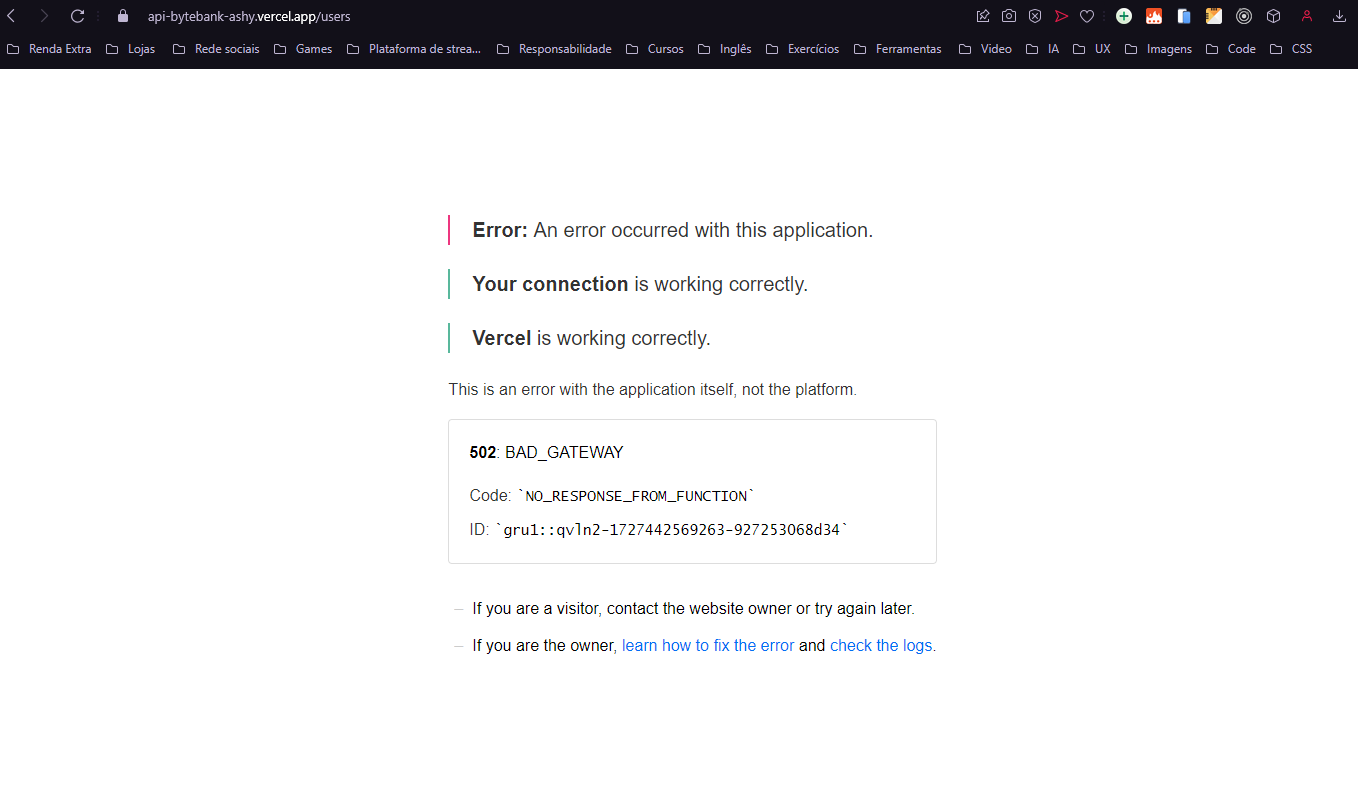This screenshot has width=1358, height=798.
Task: Open the ad blocker shield icon
Action: [x=1035, y=16]
